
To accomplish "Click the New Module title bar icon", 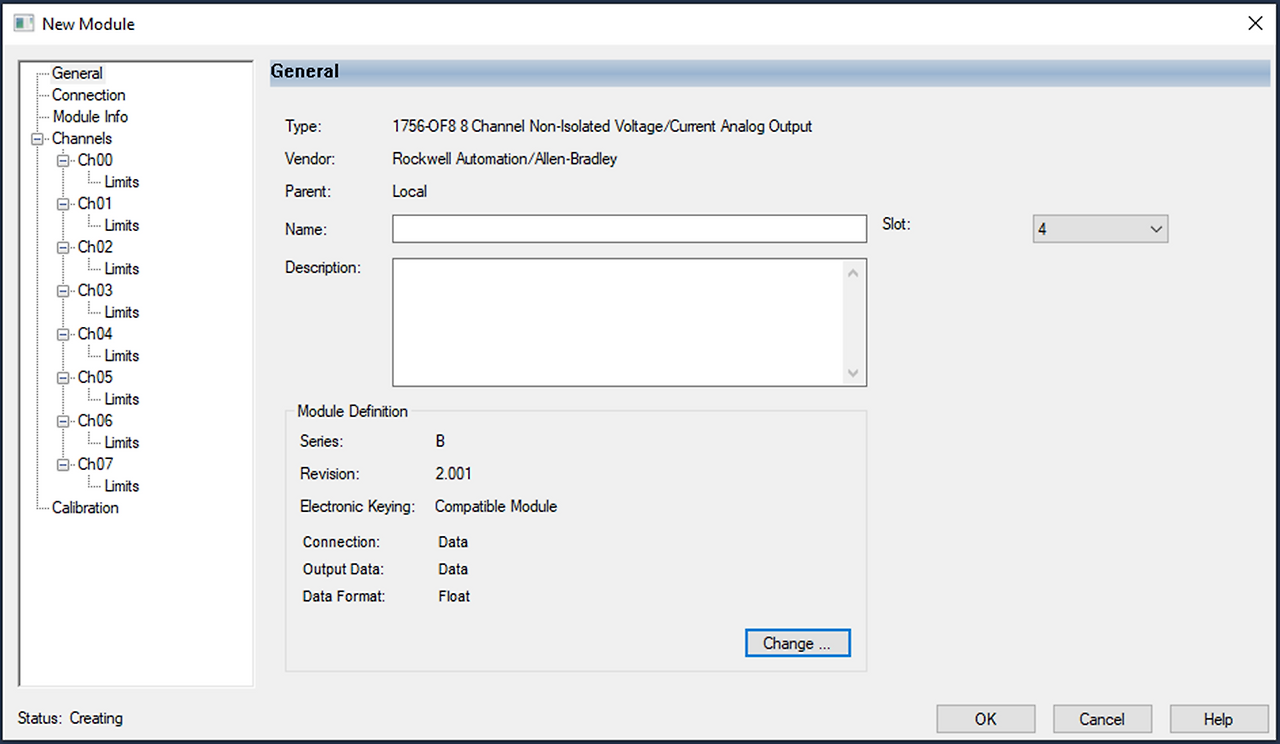I will click(22, 22).
